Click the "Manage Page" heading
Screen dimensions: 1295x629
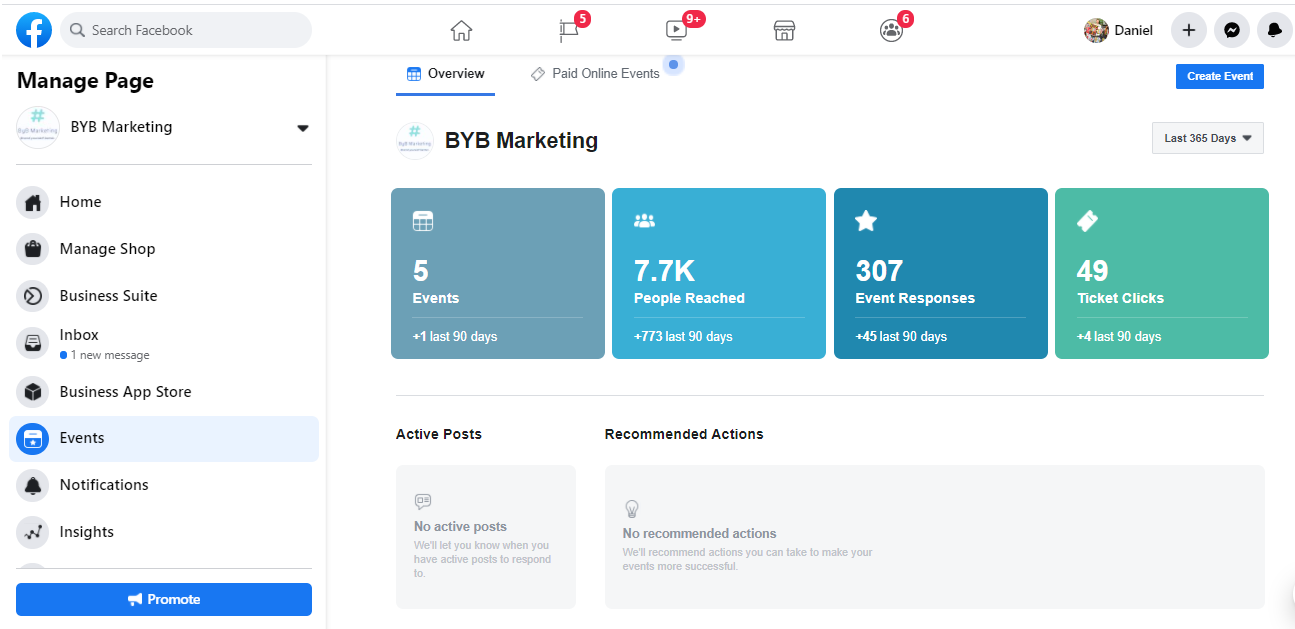(85, 81)
